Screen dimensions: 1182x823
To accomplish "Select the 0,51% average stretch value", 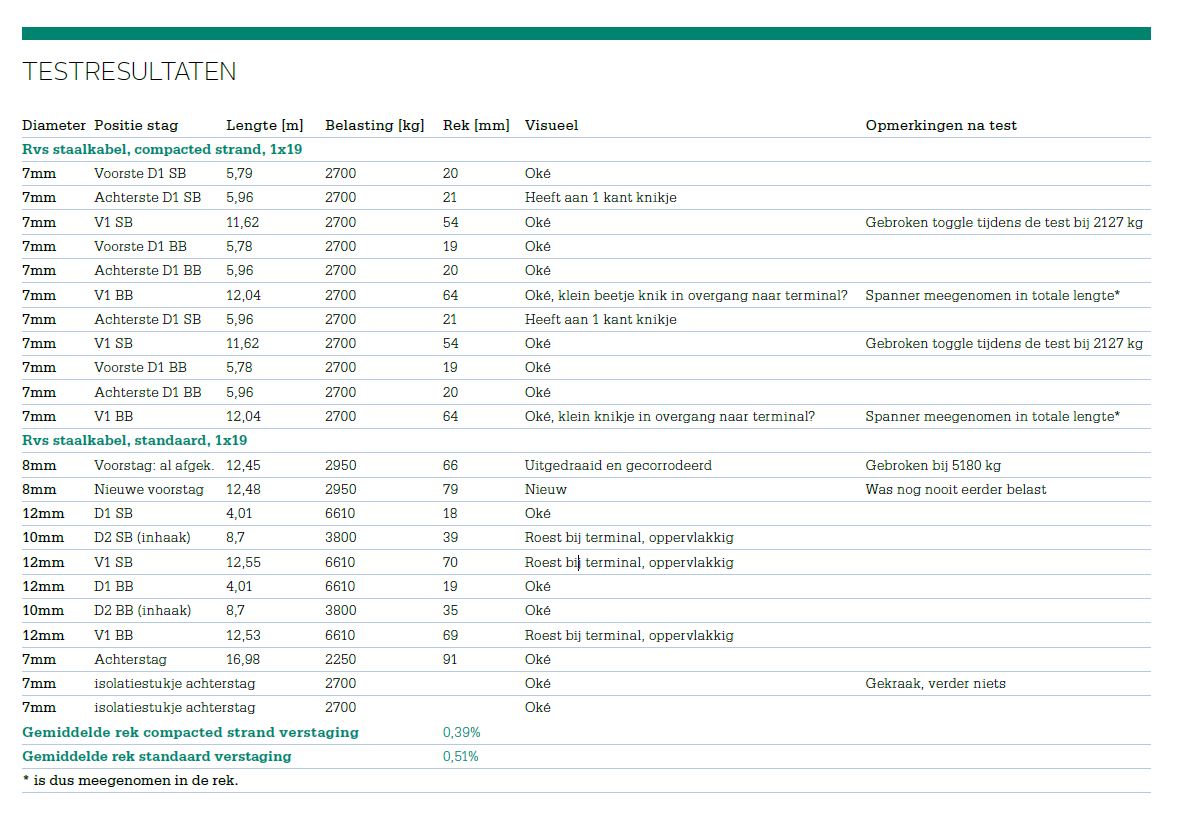I will [461, 757].
